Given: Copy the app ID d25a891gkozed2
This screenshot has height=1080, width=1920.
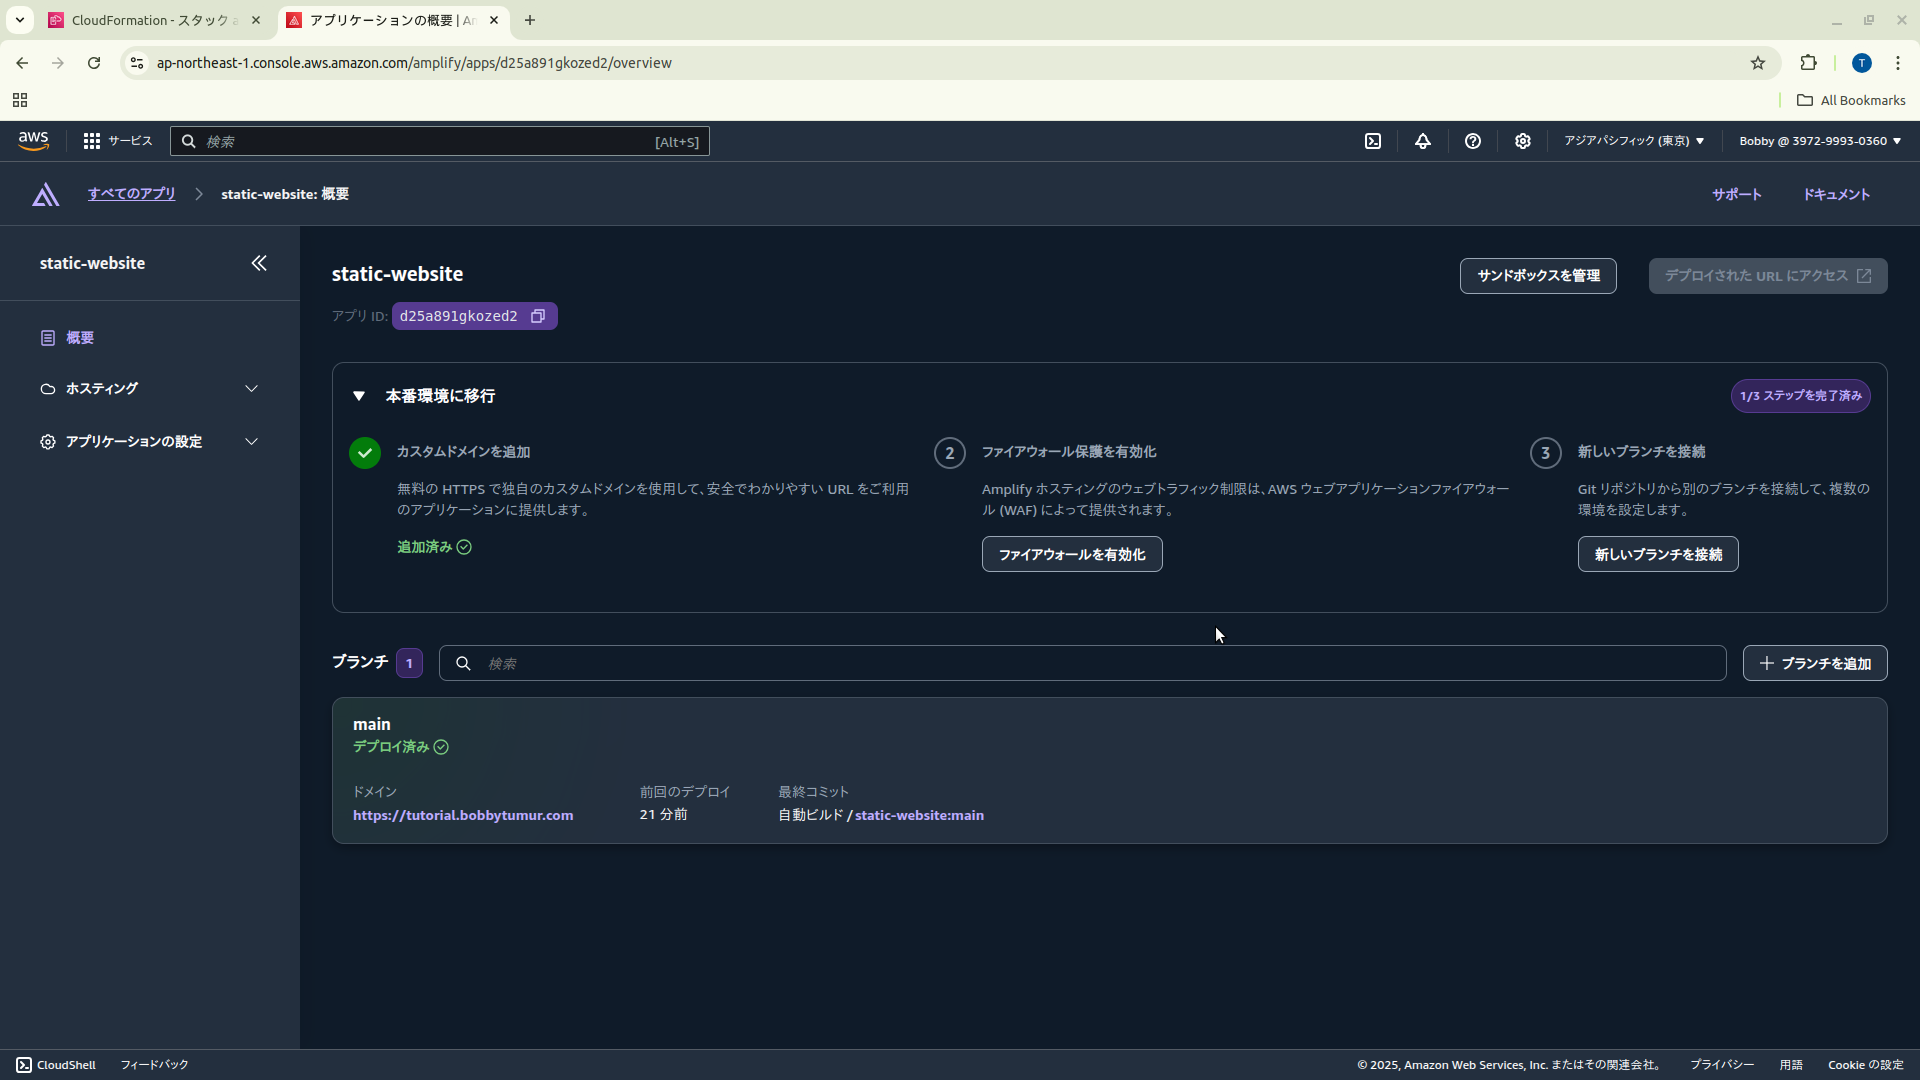Looking at the screenshot, I should pyautogui.click(x=538, y=316).
